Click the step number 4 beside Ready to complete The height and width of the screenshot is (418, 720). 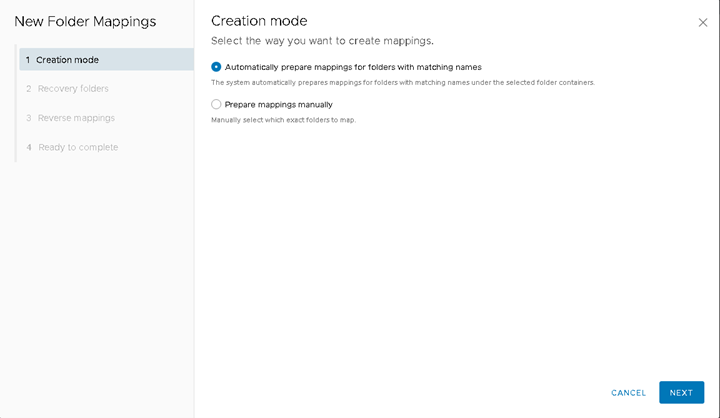click(28, 147)
